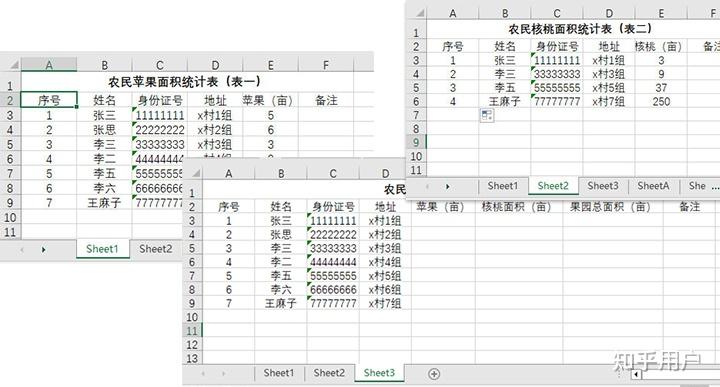Image resolution: width=720 pixels, height=387 pixels.
Task: Select column A header in table one window
Action: pyautogui.click(x=49, y=65)
